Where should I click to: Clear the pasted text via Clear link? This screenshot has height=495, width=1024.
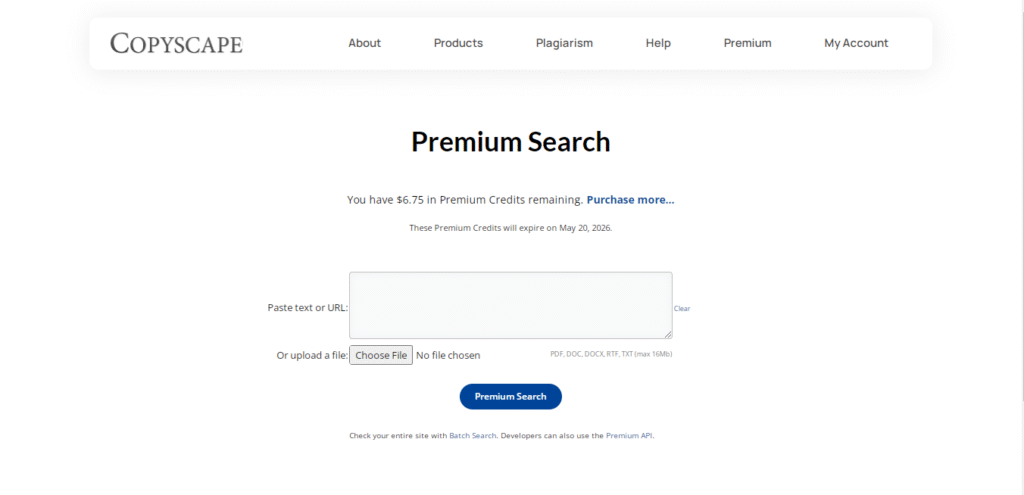[x=682, y=308]
